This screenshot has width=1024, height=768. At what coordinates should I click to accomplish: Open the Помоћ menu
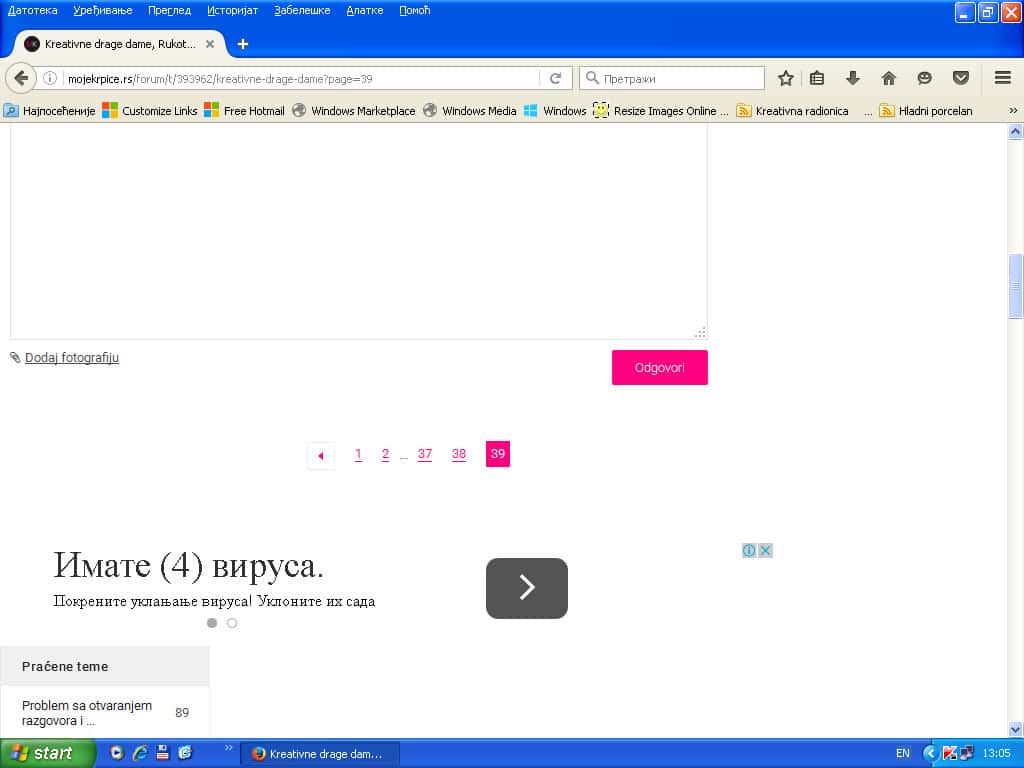[x=415, y=10]
